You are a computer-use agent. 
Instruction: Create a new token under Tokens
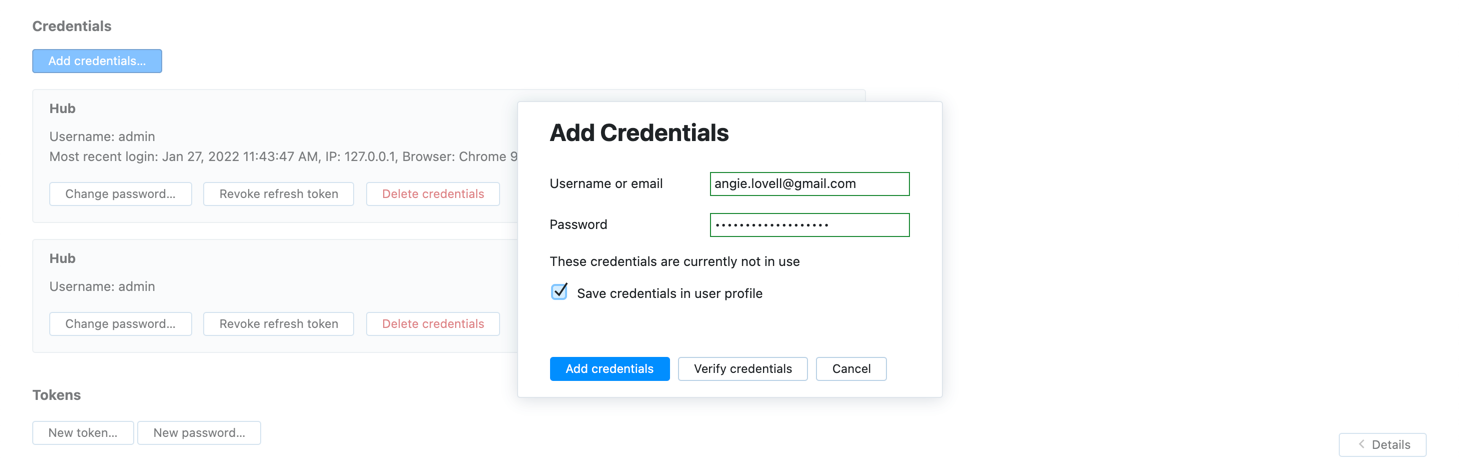point(83,433)
